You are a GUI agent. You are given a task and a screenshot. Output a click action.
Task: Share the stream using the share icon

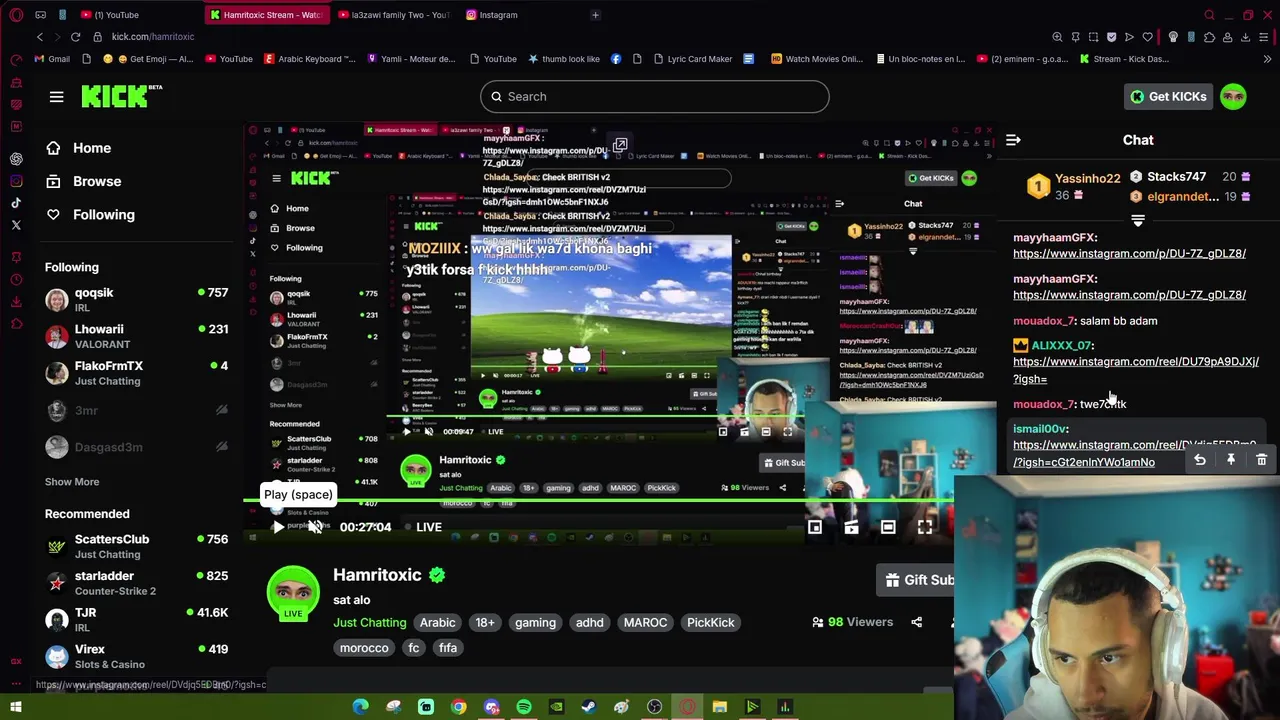point(916,622)
